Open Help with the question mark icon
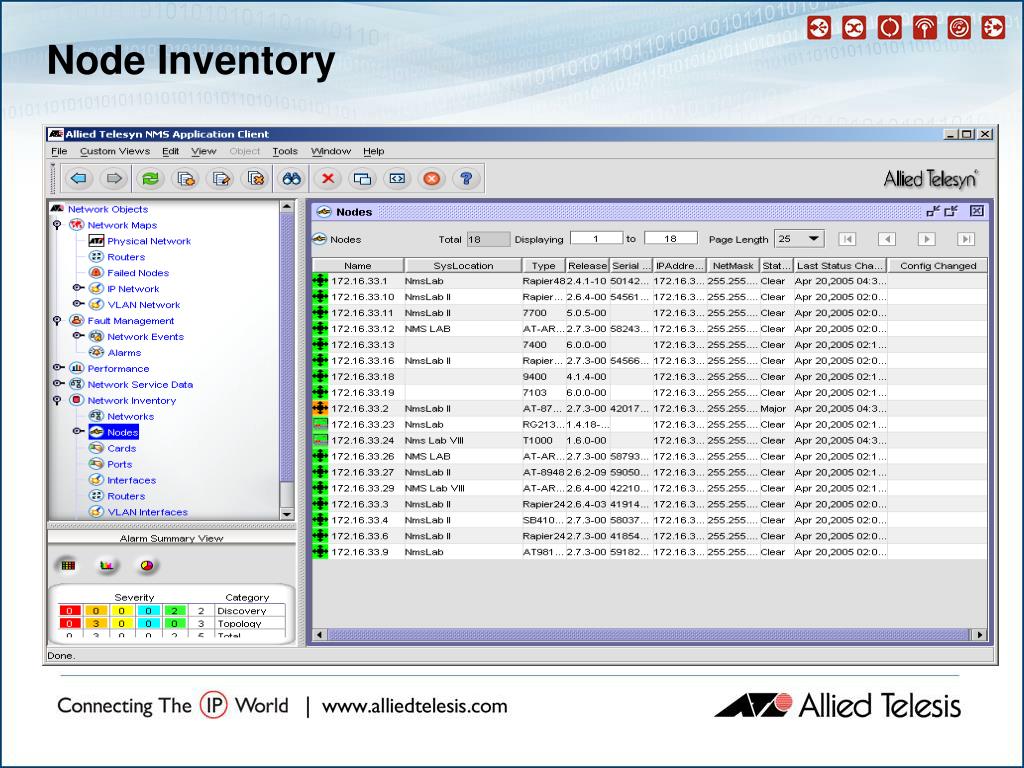Image resolution: width=1024 pixels, height=768 pixels. point(466,178)
